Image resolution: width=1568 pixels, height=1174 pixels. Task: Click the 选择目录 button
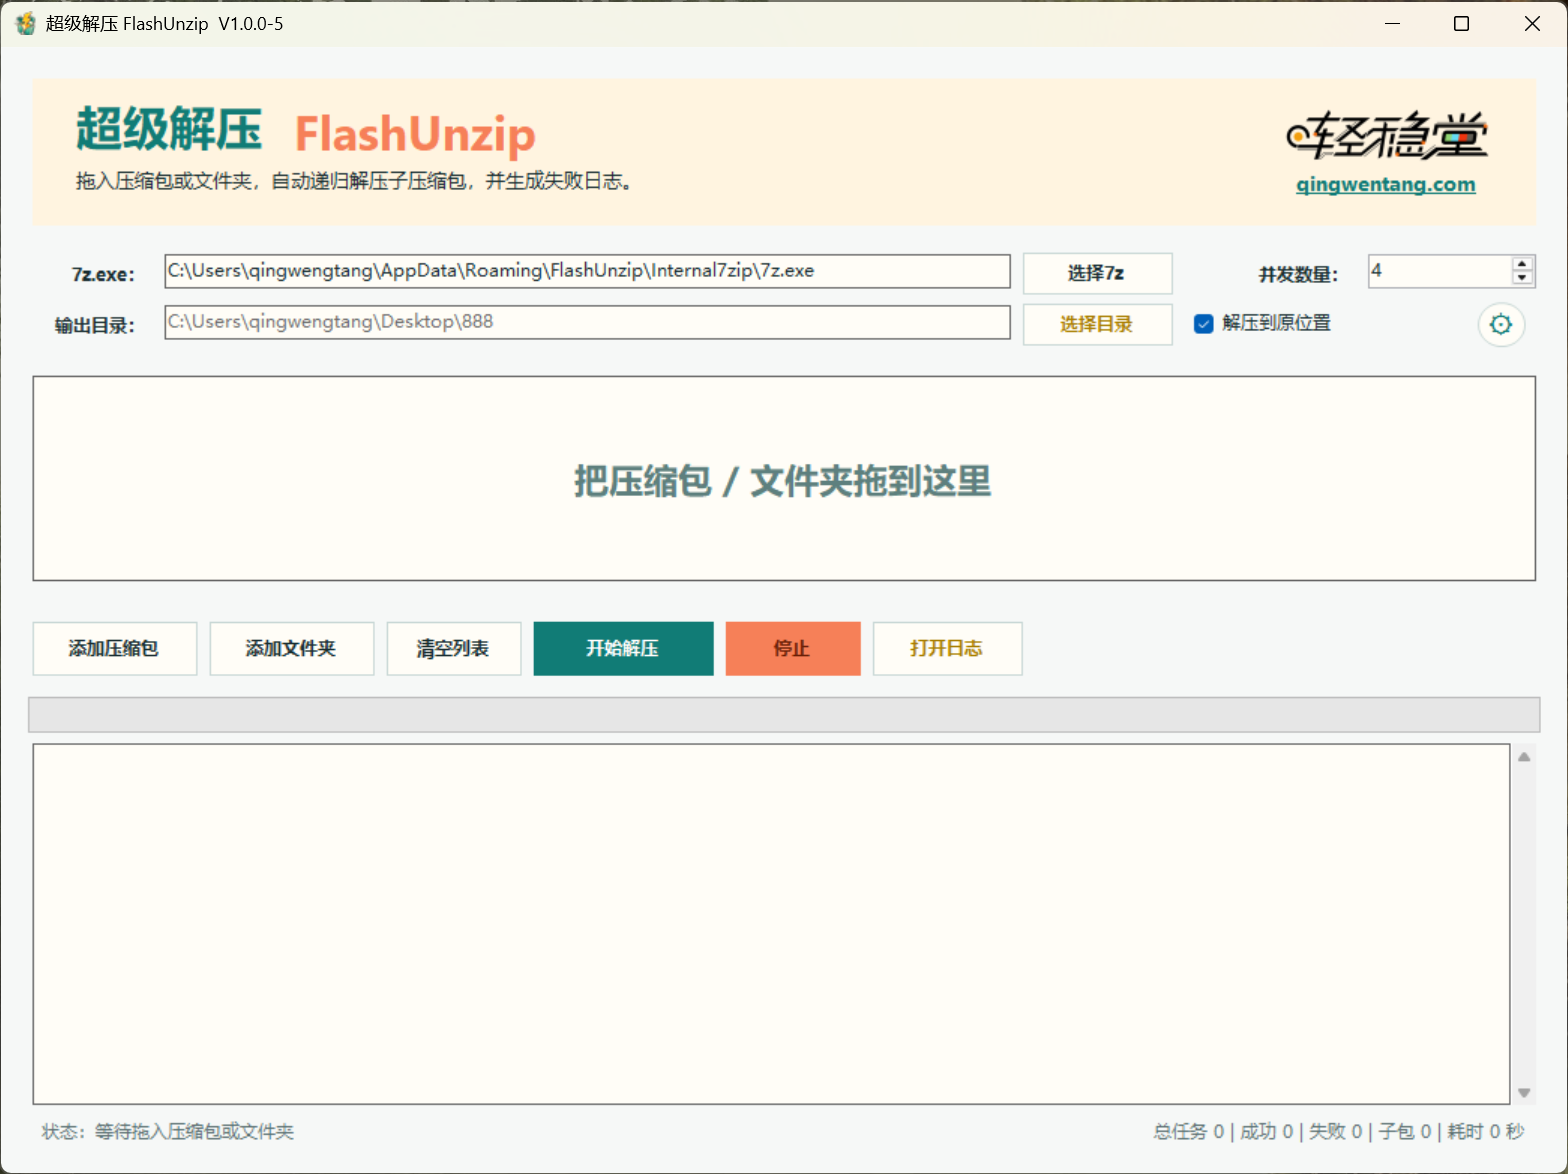click(1097, 324)
